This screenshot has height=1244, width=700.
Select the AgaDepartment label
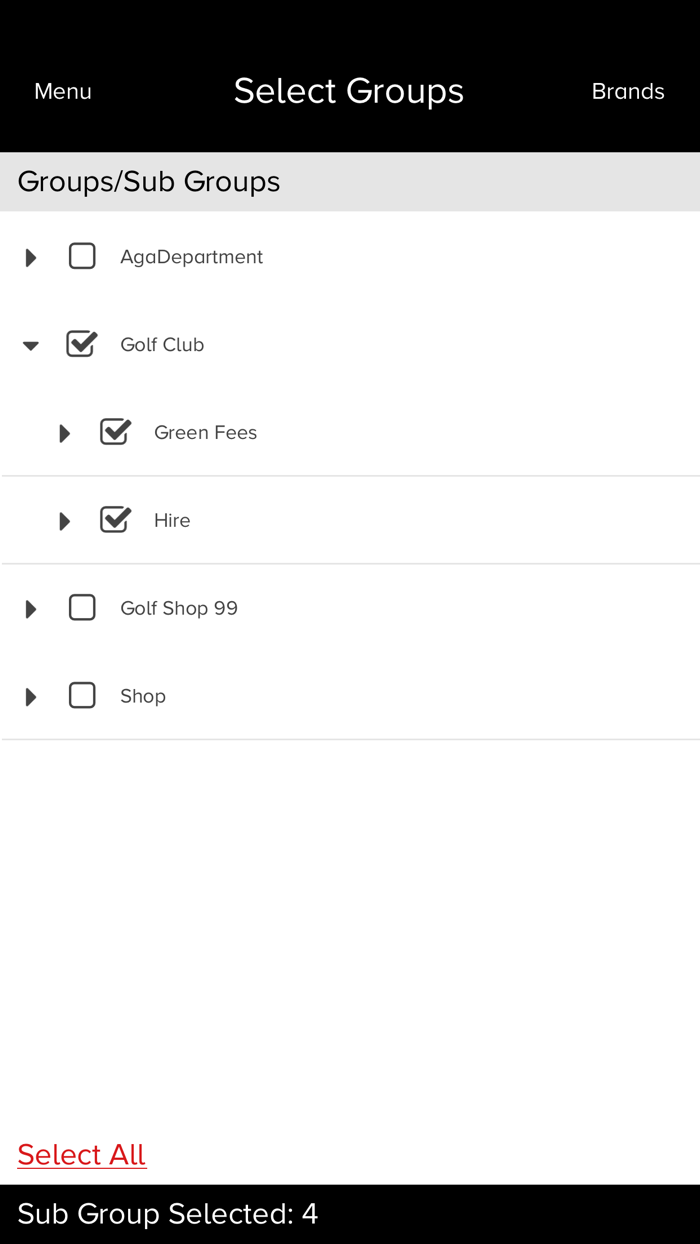click(191, 257)
